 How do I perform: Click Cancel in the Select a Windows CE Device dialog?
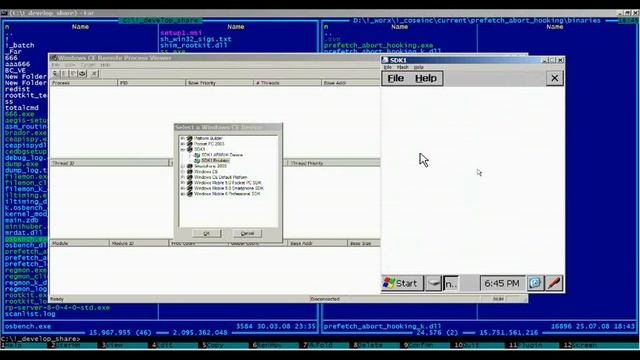(x=247, y=233)
